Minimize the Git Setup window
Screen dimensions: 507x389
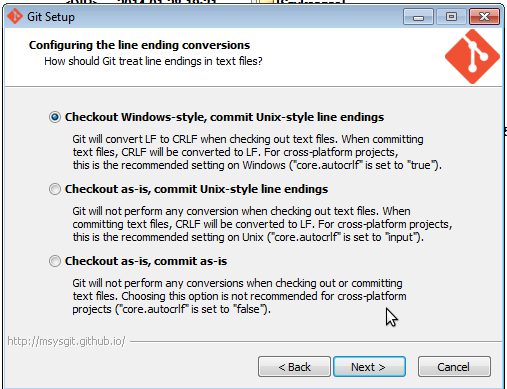(418, 17)
